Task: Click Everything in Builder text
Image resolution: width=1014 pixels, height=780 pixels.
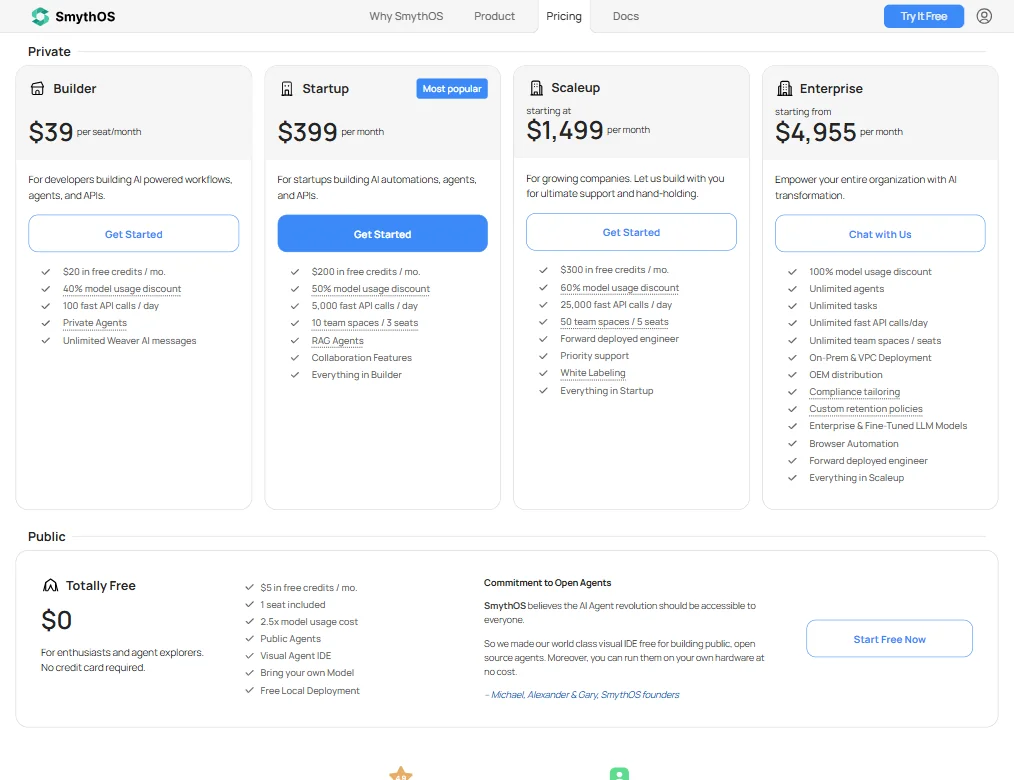Action: [x=356, y=374]
